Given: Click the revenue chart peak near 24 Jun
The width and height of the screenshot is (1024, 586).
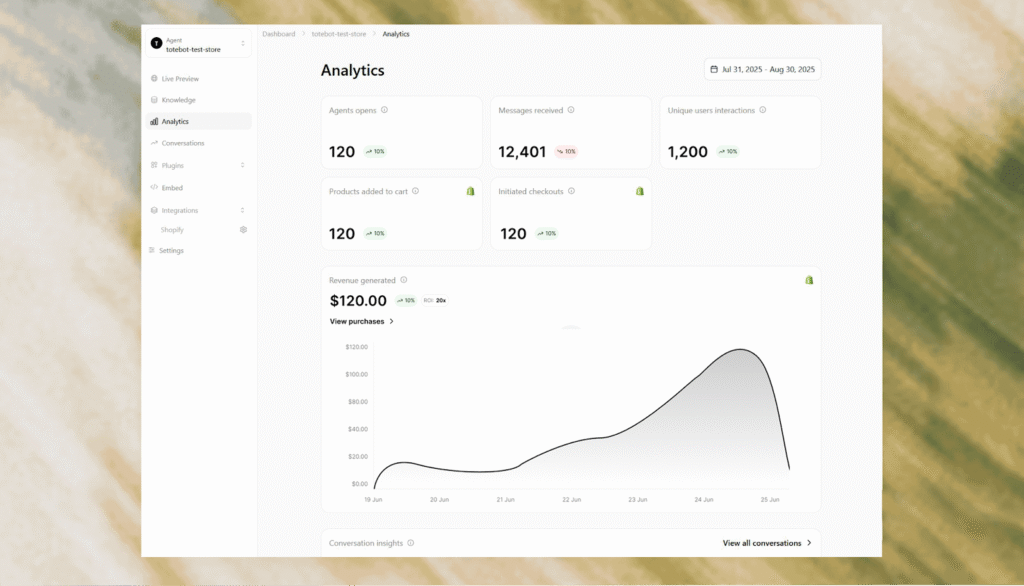Looking at the screenshot, I should (x=741, y=350).
